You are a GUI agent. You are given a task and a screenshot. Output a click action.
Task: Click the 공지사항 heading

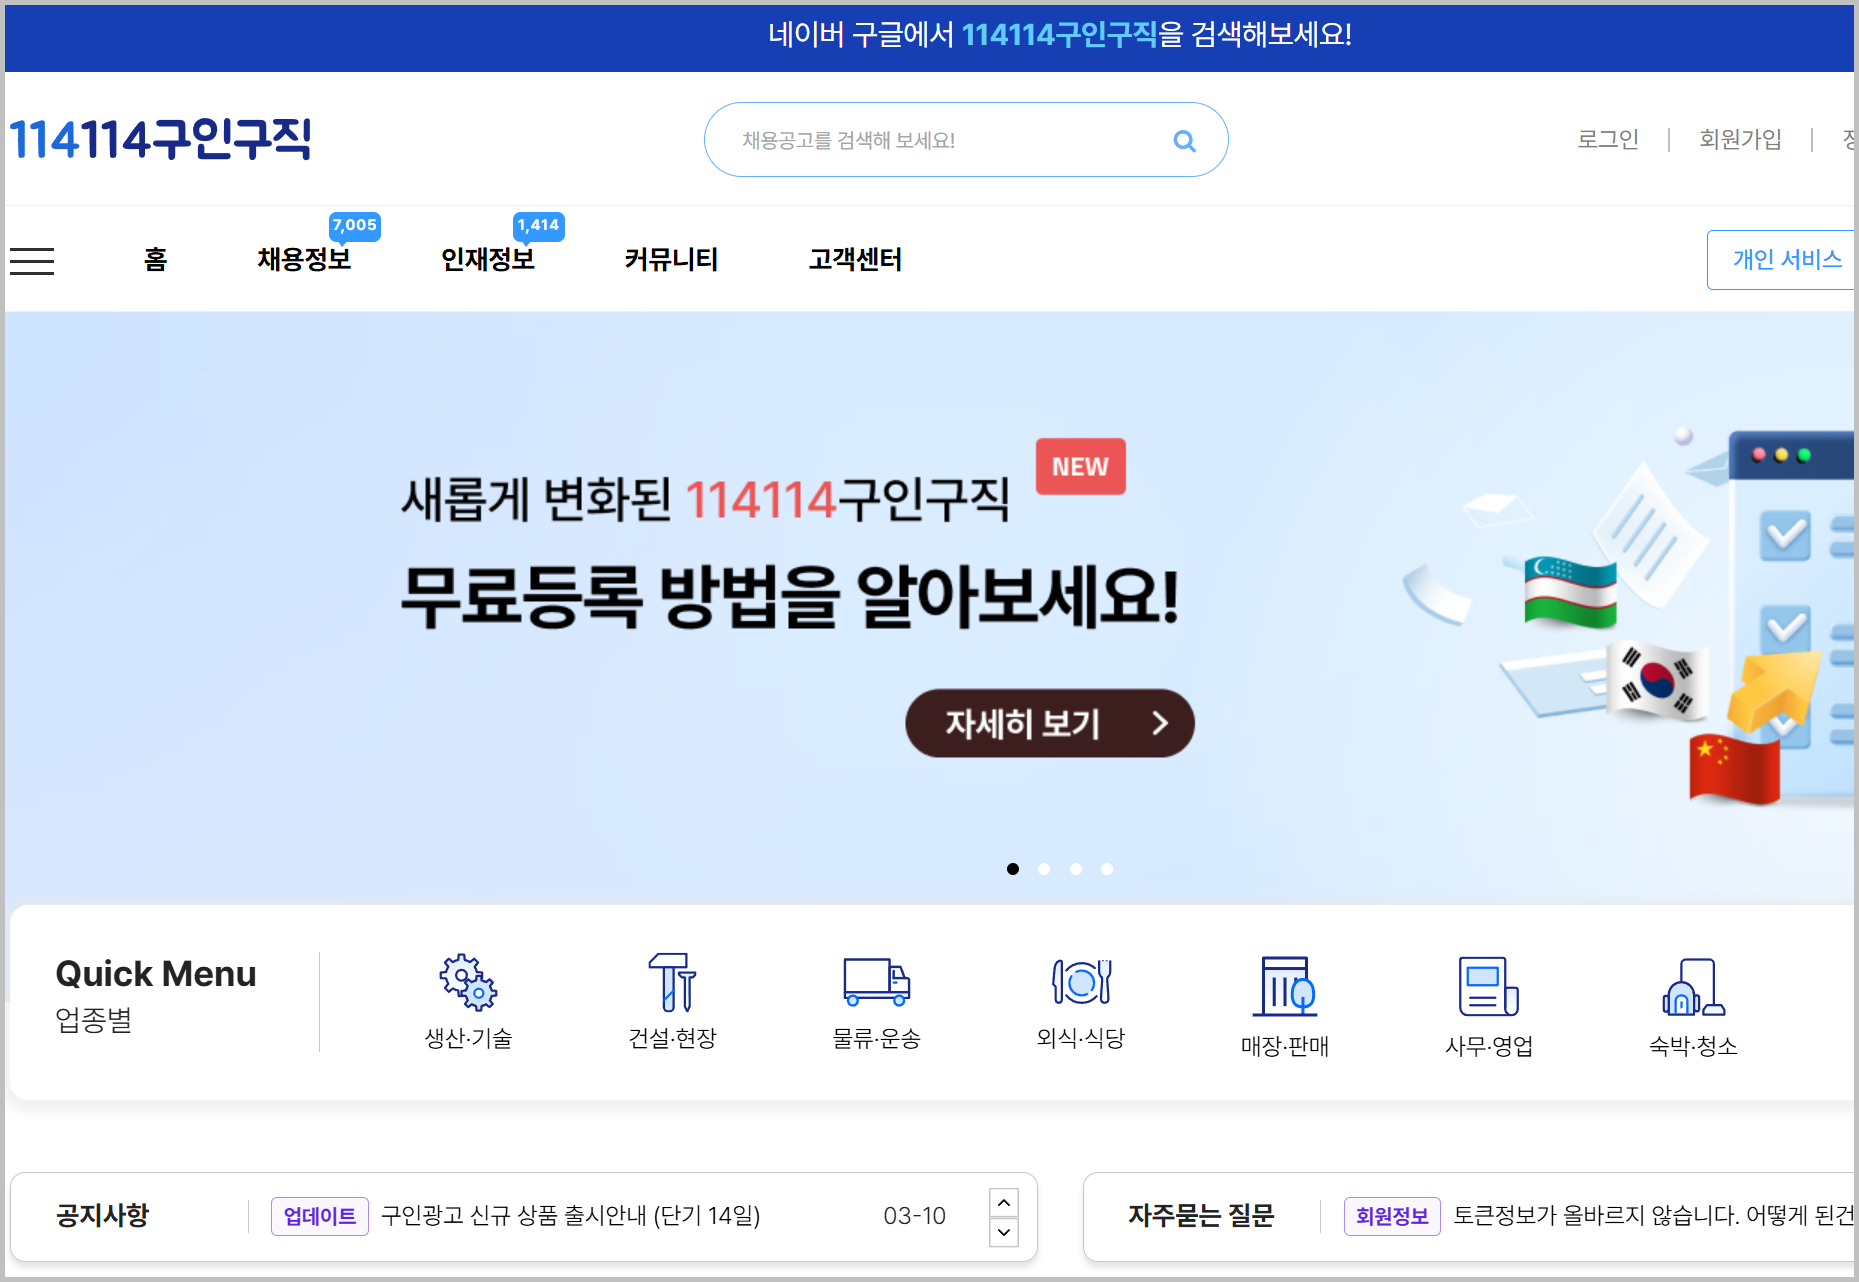click(102, 1215)
